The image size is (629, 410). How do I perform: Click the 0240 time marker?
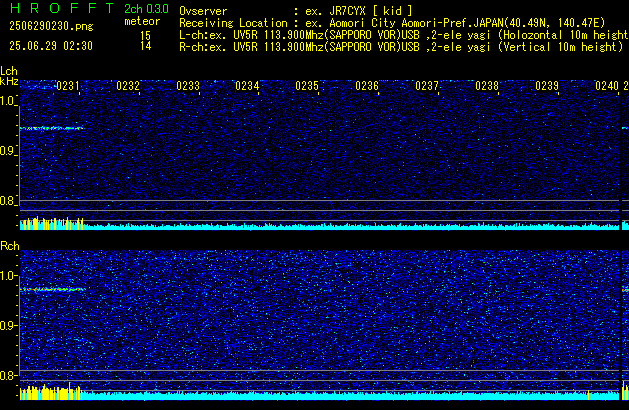click(x=607, y=86)
